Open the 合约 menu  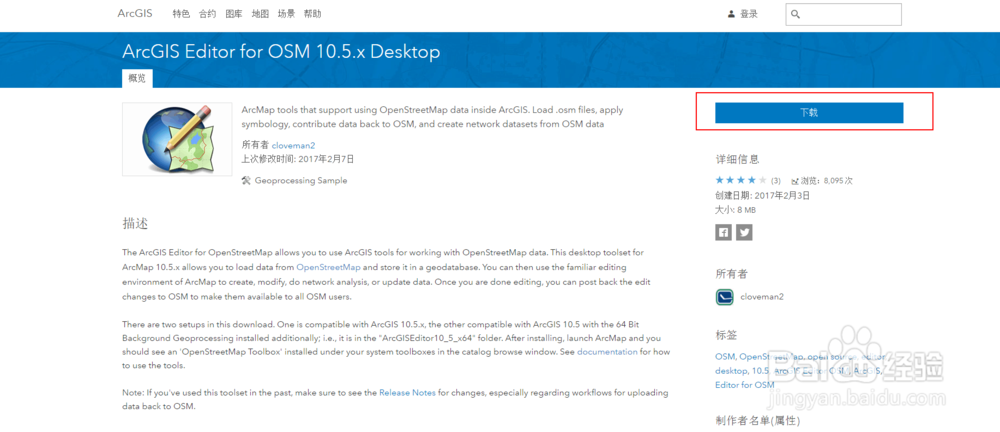(x=207, y=14)
